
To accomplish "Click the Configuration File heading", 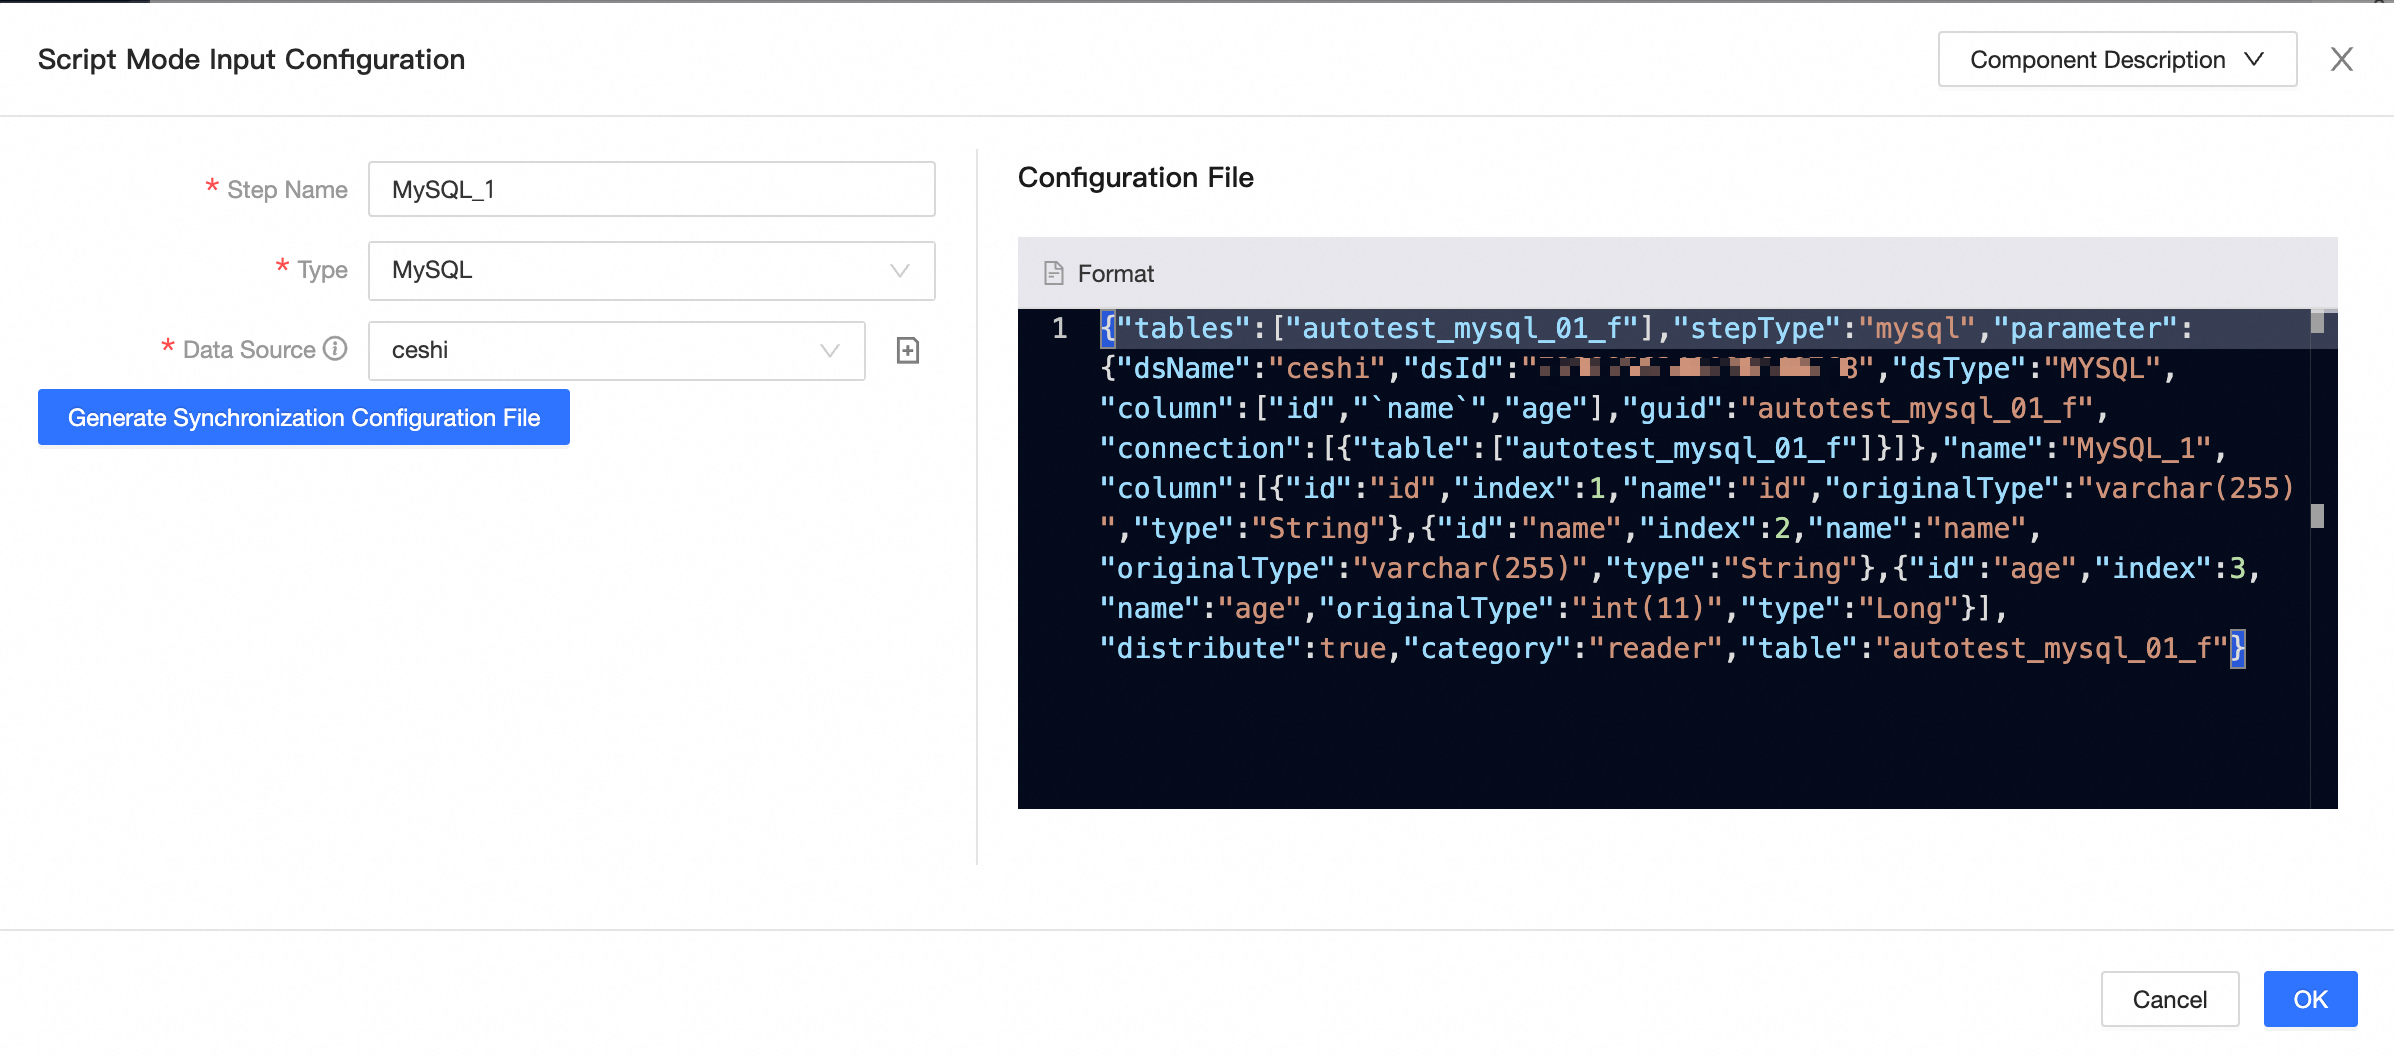I will tap(1135, 178).
